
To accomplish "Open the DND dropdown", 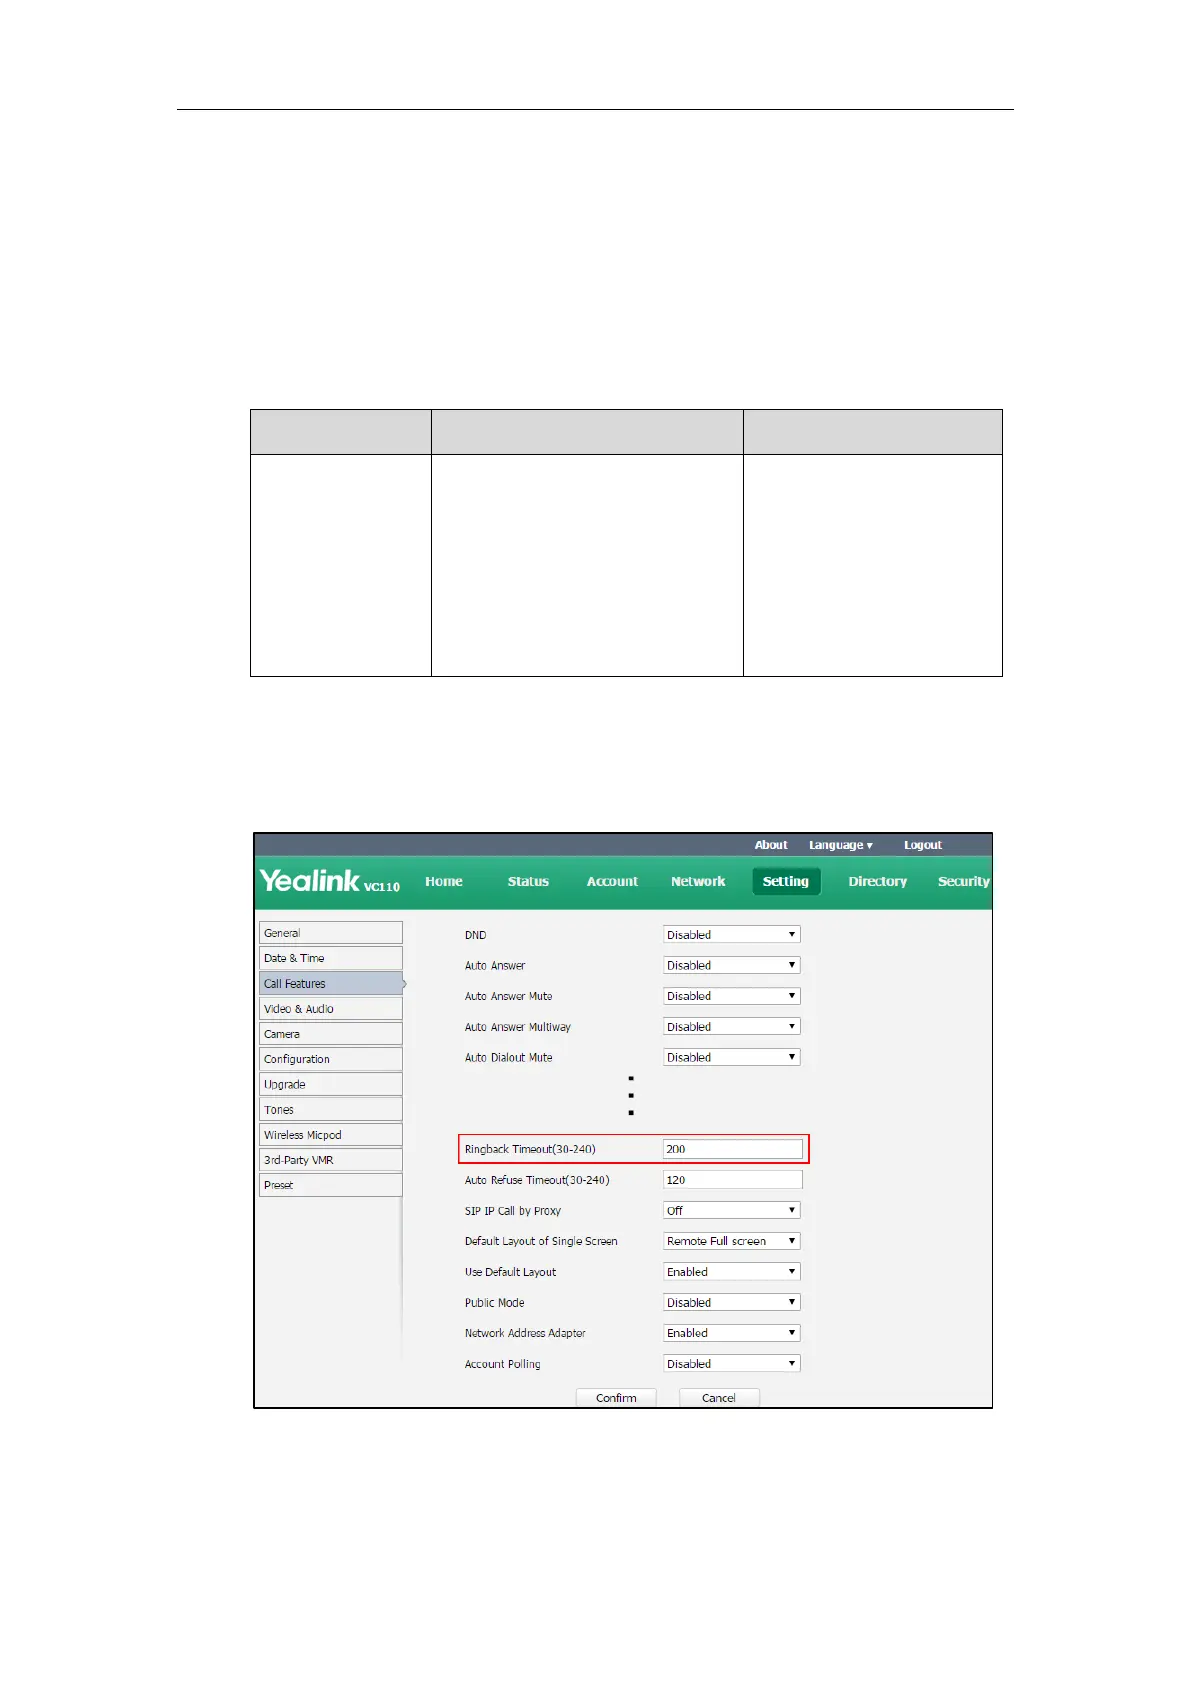I will [732, 935].
